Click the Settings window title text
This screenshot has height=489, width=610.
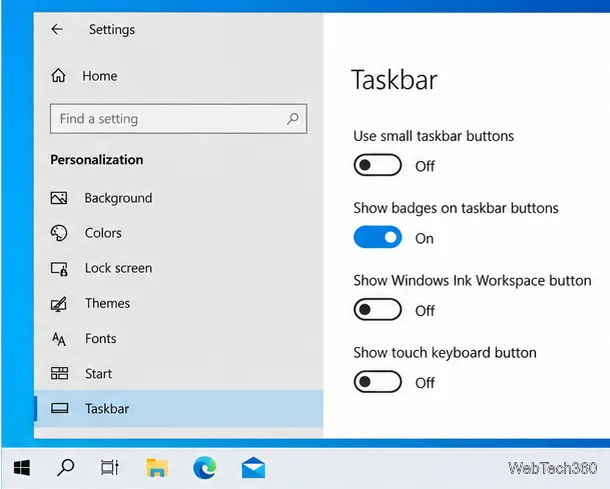pyautogui.click(x=112, y=30)
